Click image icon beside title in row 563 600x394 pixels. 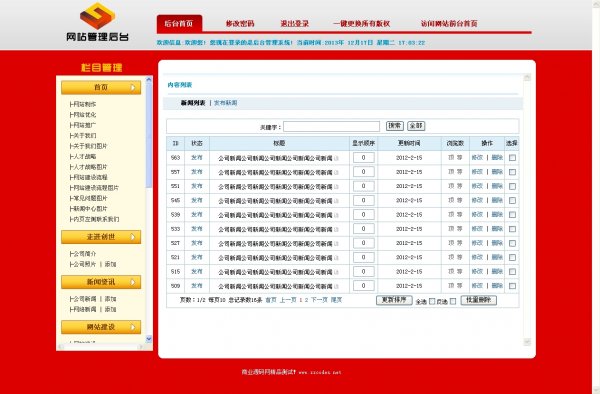pyautogui.click(x=336, y=158)
